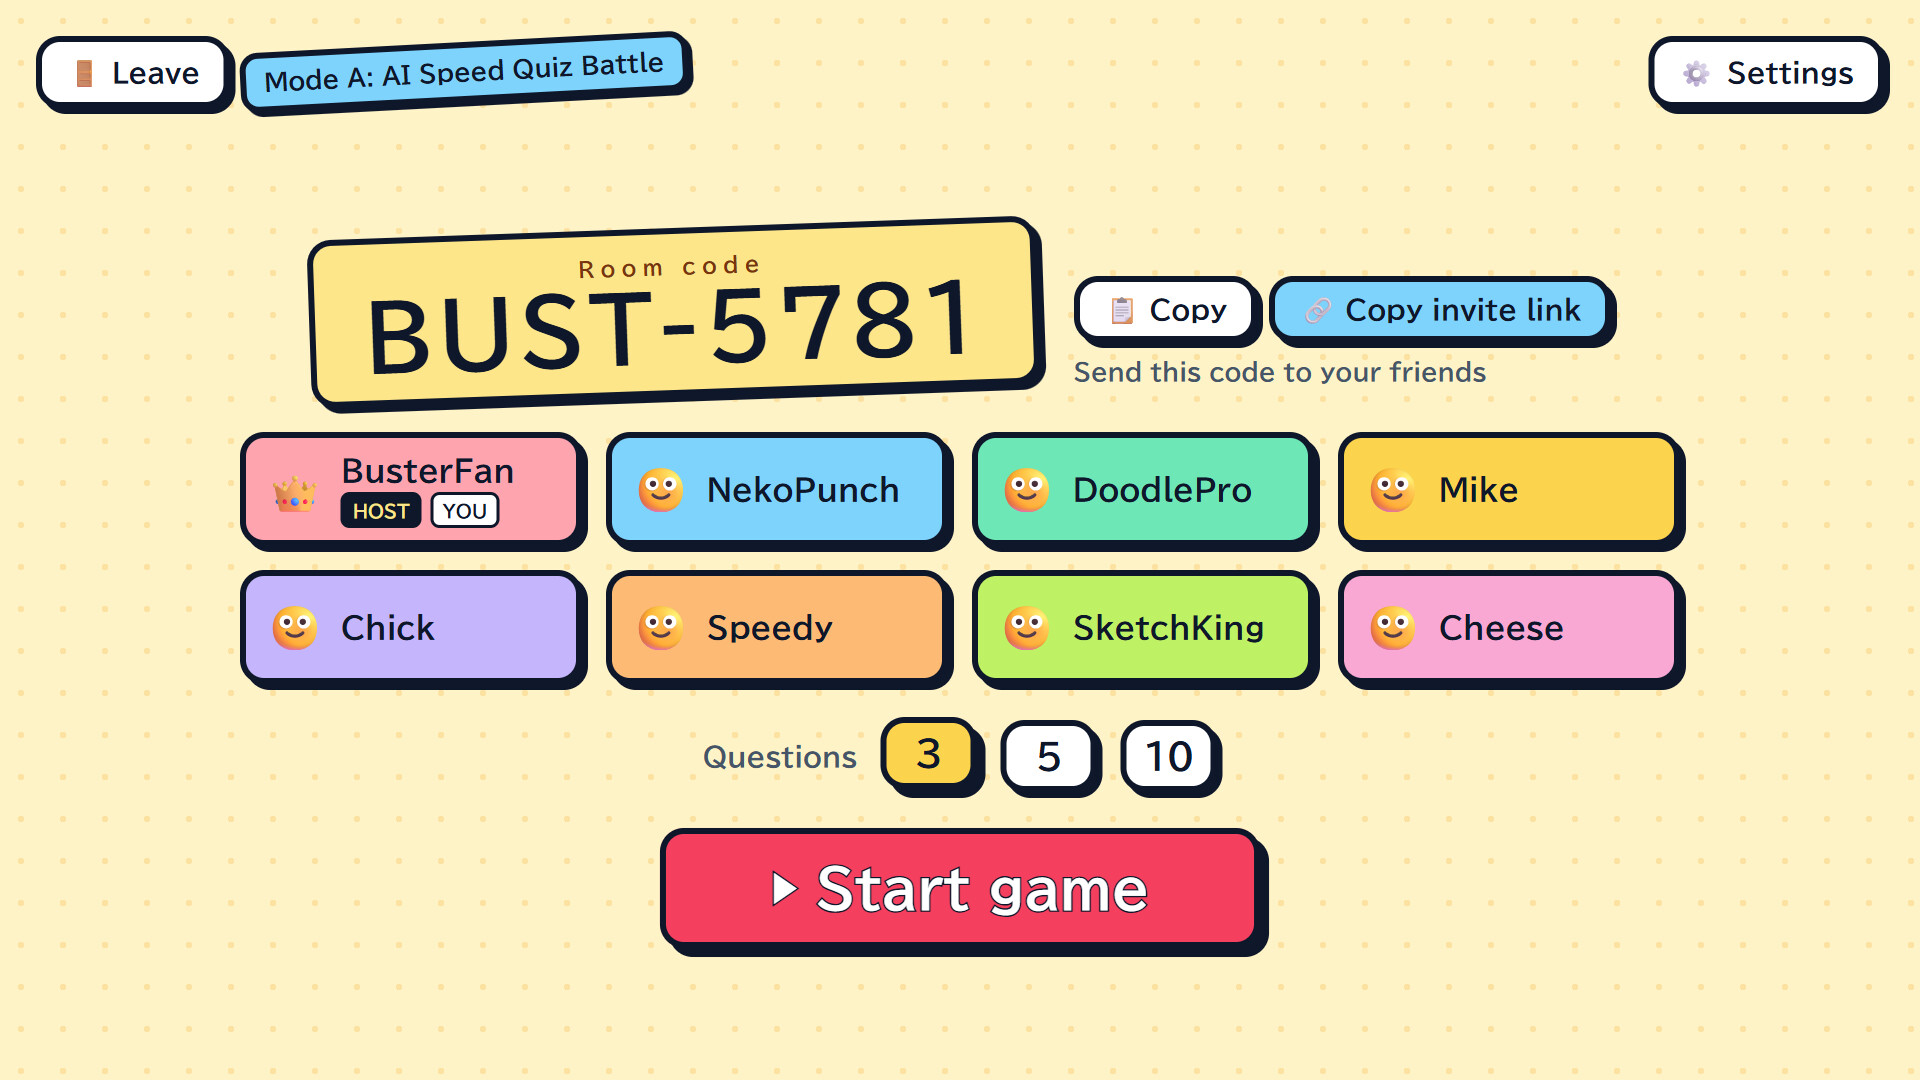Image resolution: width=1920 pixels, height=1080 pixels.
Task: Click NekoPunch's smiley avatar
Action: [x=661, y=490]
